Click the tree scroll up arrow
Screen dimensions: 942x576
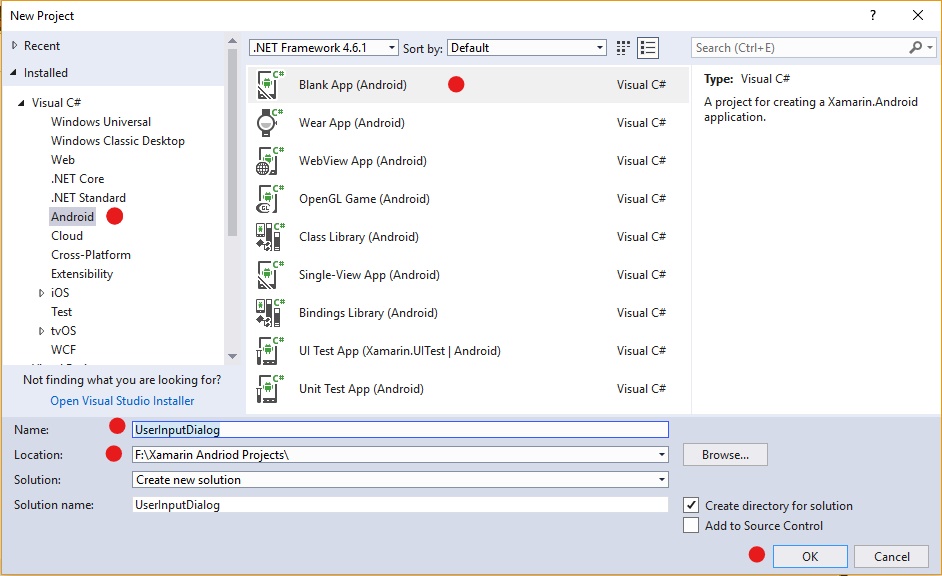point(232,41)
